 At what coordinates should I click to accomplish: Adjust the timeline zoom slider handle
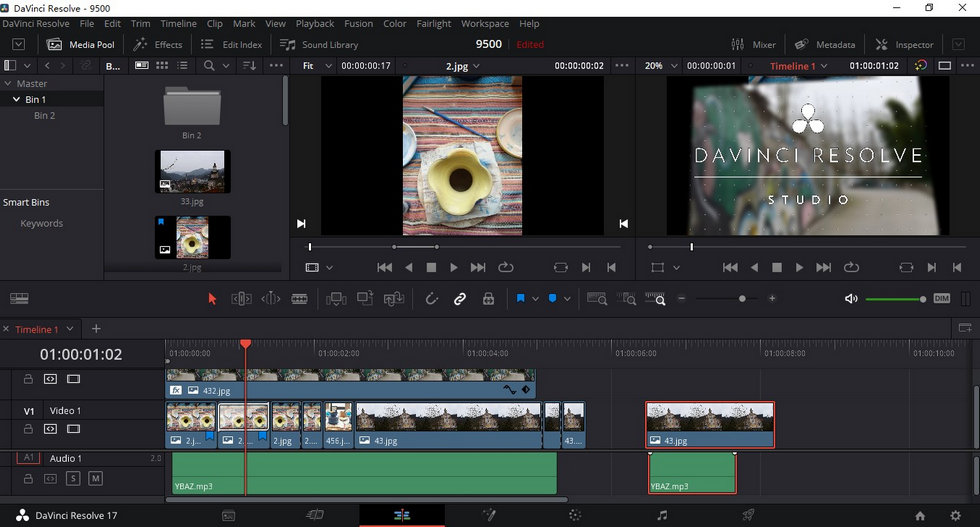click(742, 299)
